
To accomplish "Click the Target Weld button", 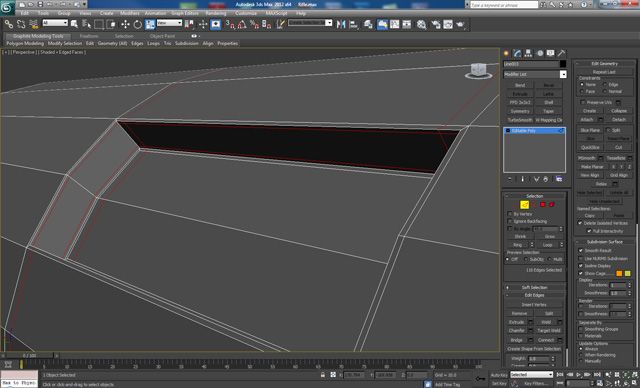I will pyautogui.click(x=549, y=330).
